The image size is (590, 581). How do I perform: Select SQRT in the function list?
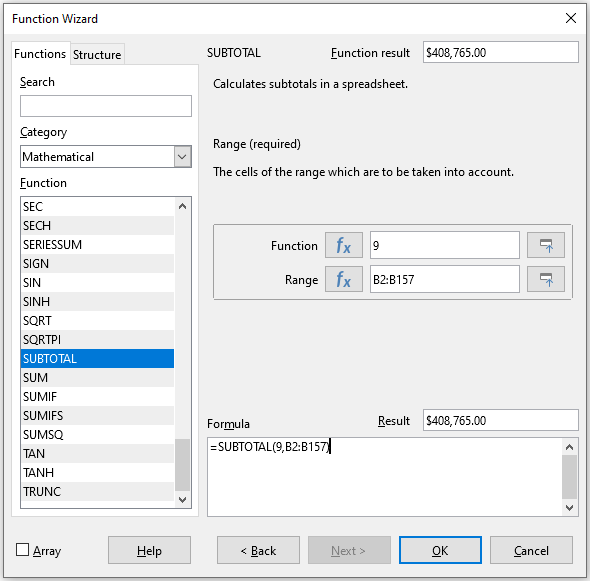coord(97,321)
